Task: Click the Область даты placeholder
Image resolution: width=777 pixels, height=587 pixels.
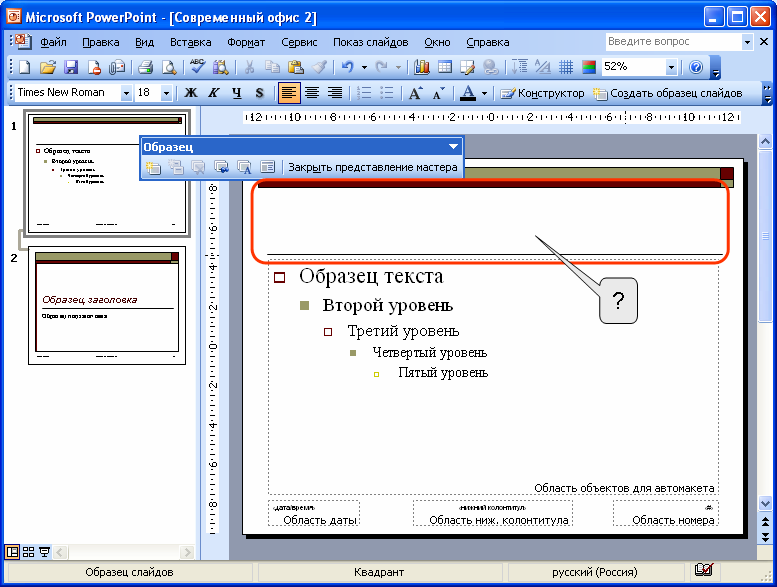Action: pyautogui.click(x=314, y=513)
